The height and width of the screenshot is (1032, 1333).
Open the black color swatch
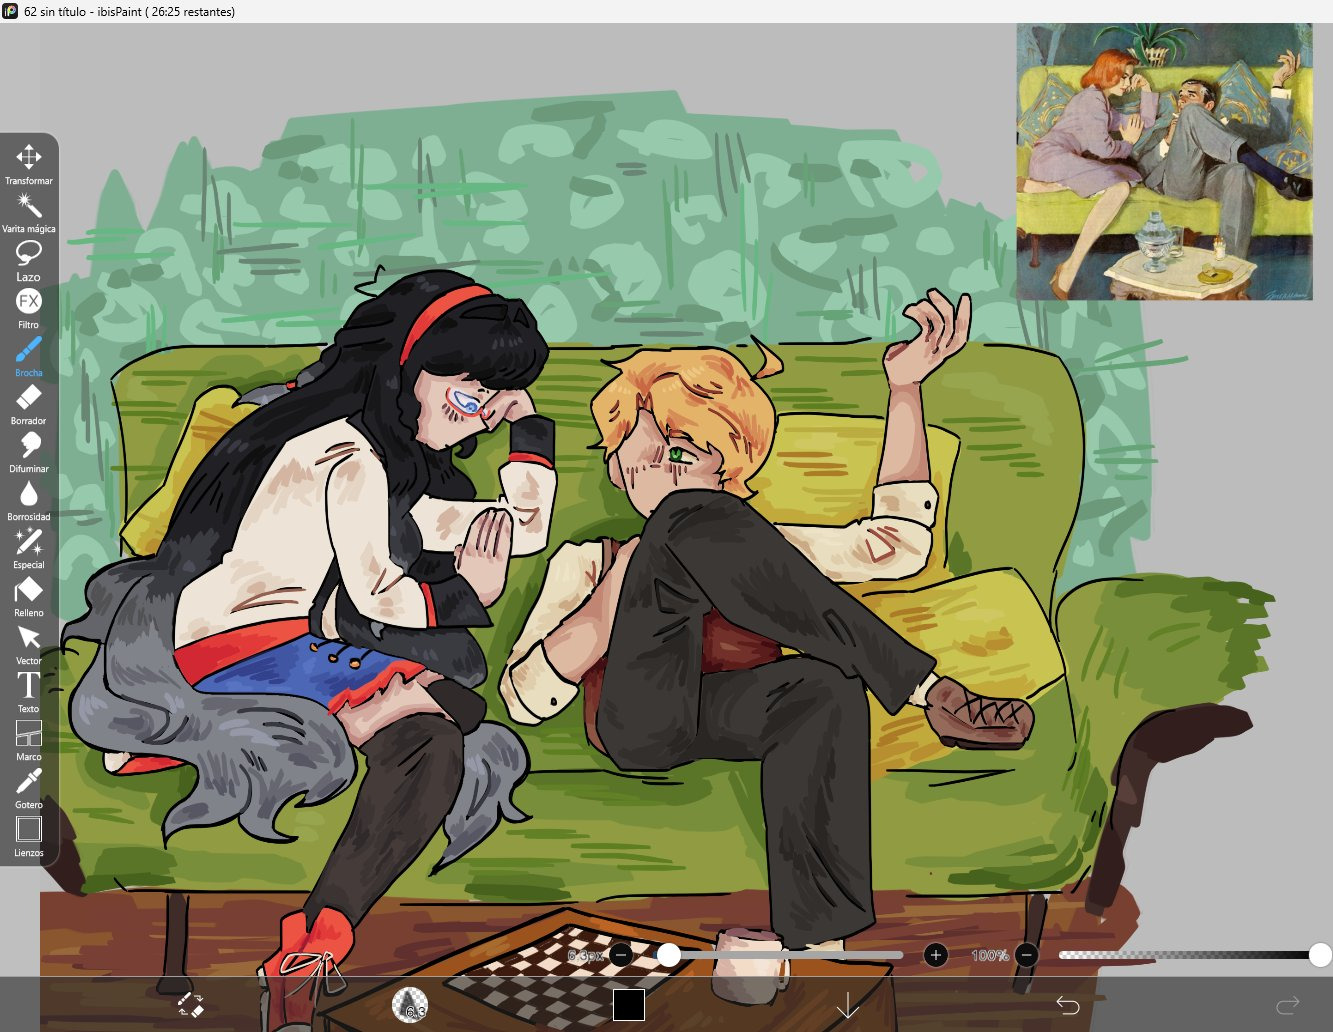pyautogui.click(x=629, y=1005)
